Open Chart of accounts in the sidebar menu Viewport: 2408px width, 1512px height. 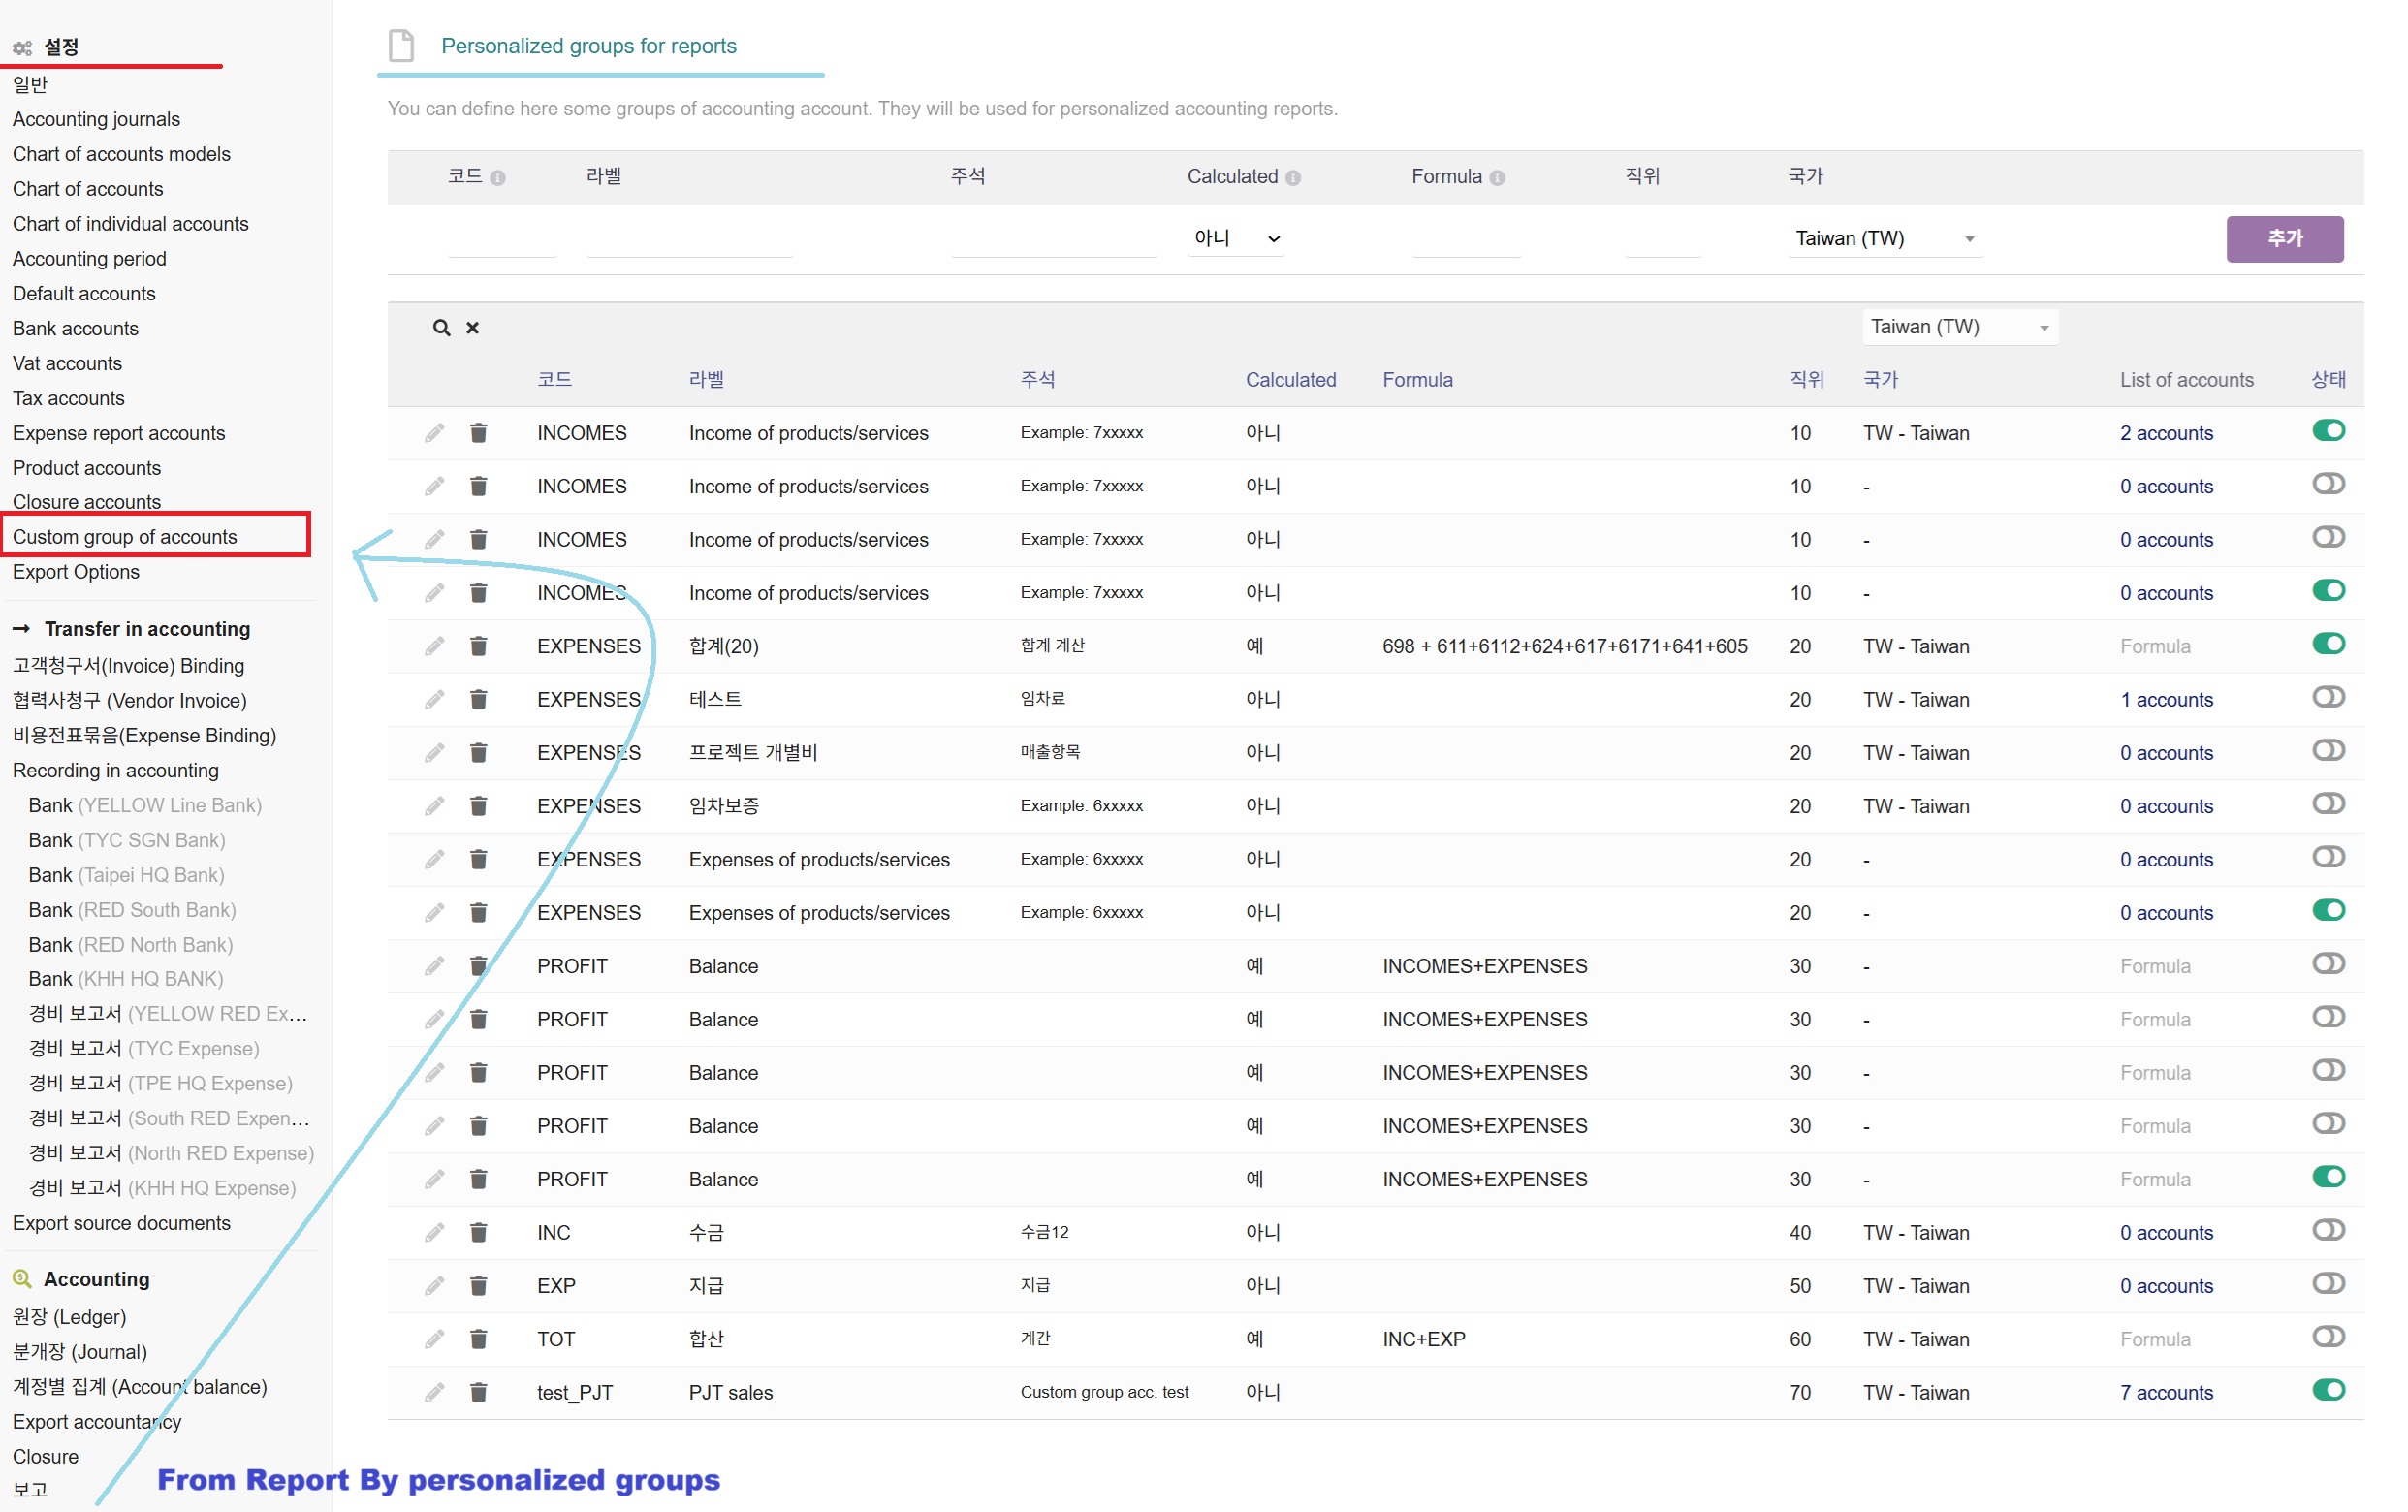(x=88, y=189)
